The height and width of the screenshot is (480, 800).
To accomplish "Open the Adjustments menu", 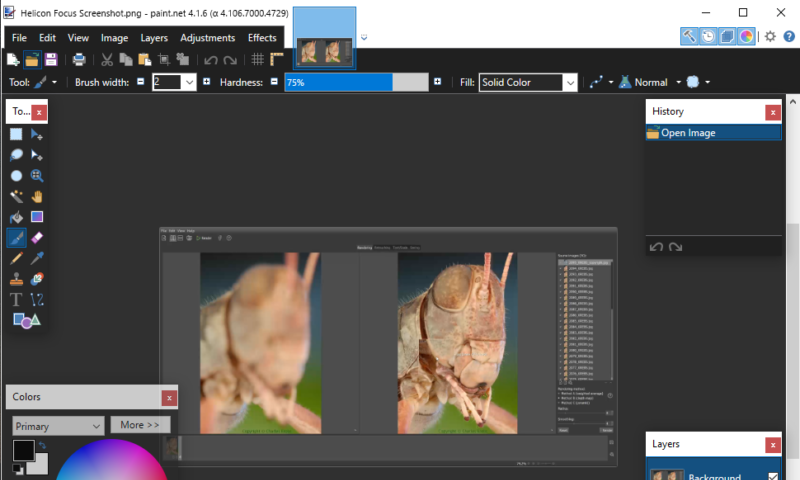I will (208, 38).
